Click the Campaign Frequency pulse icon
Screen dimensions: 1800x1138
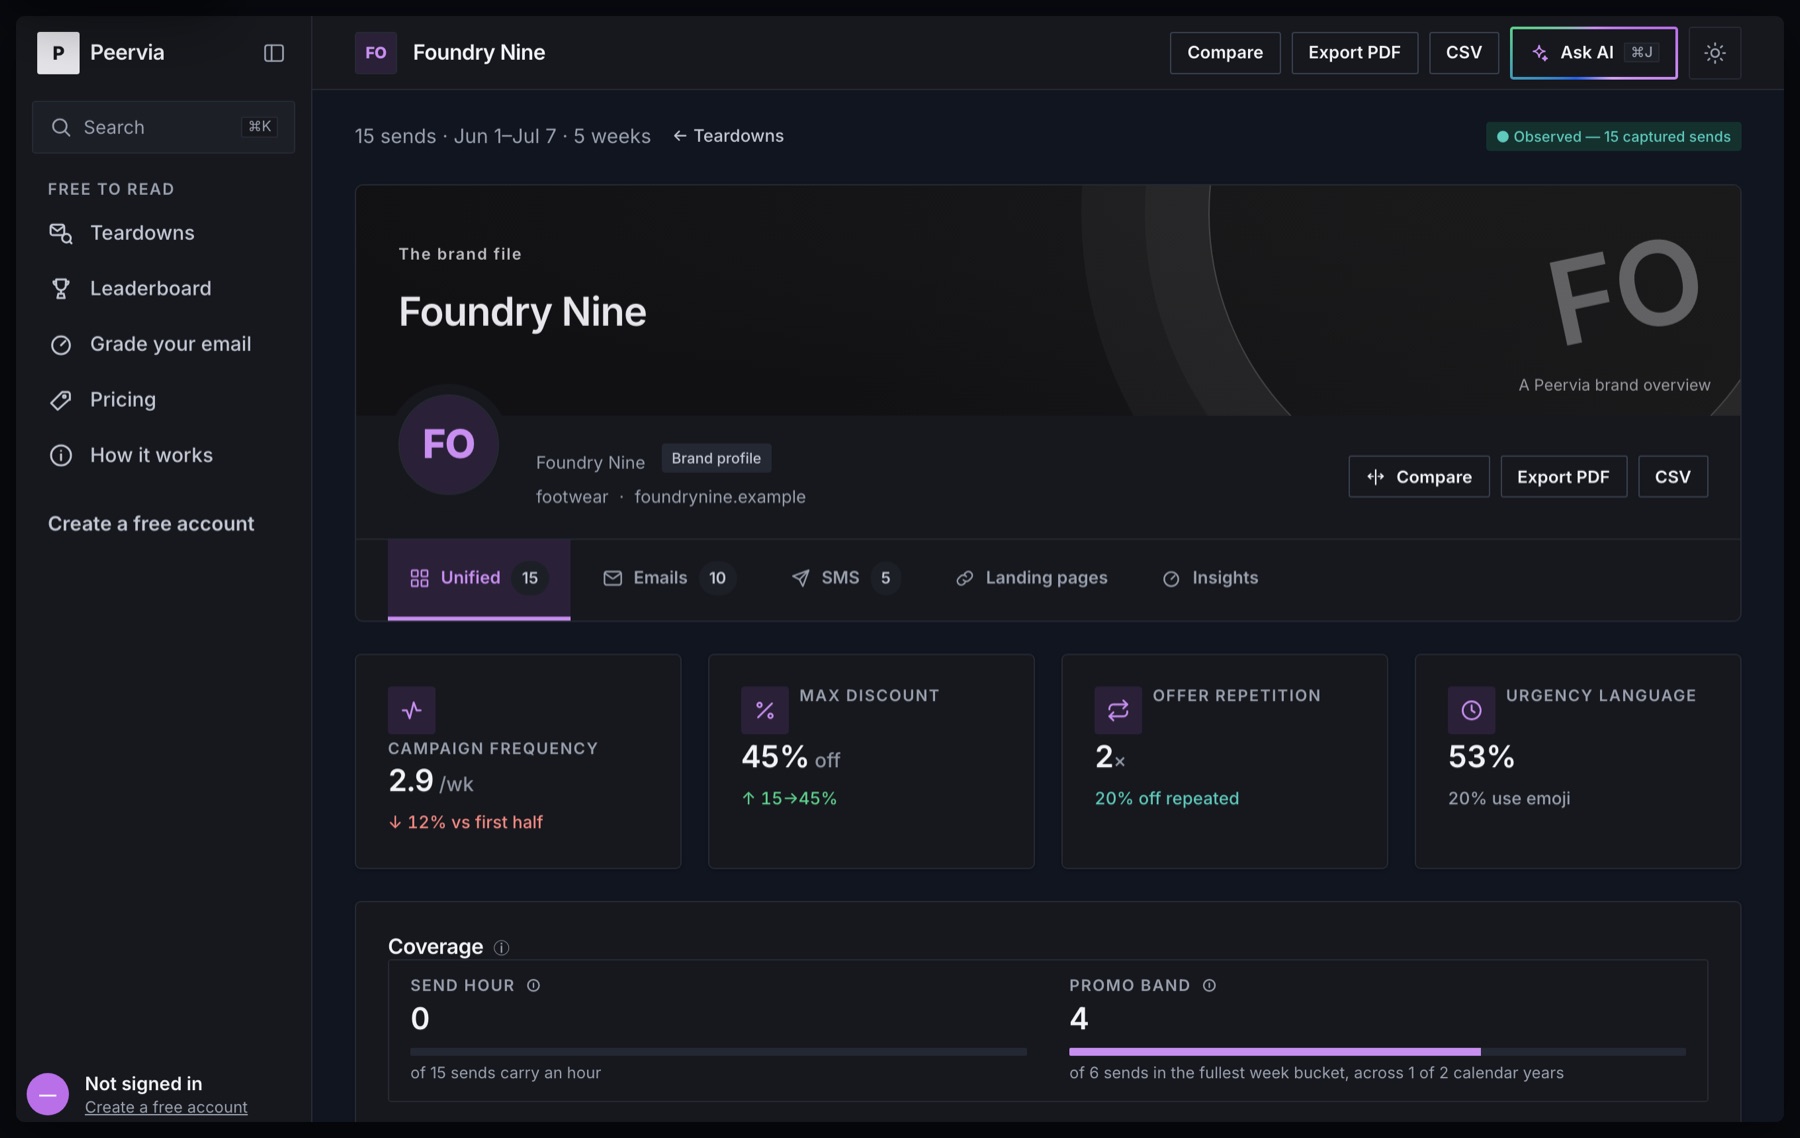pos(412,711)
